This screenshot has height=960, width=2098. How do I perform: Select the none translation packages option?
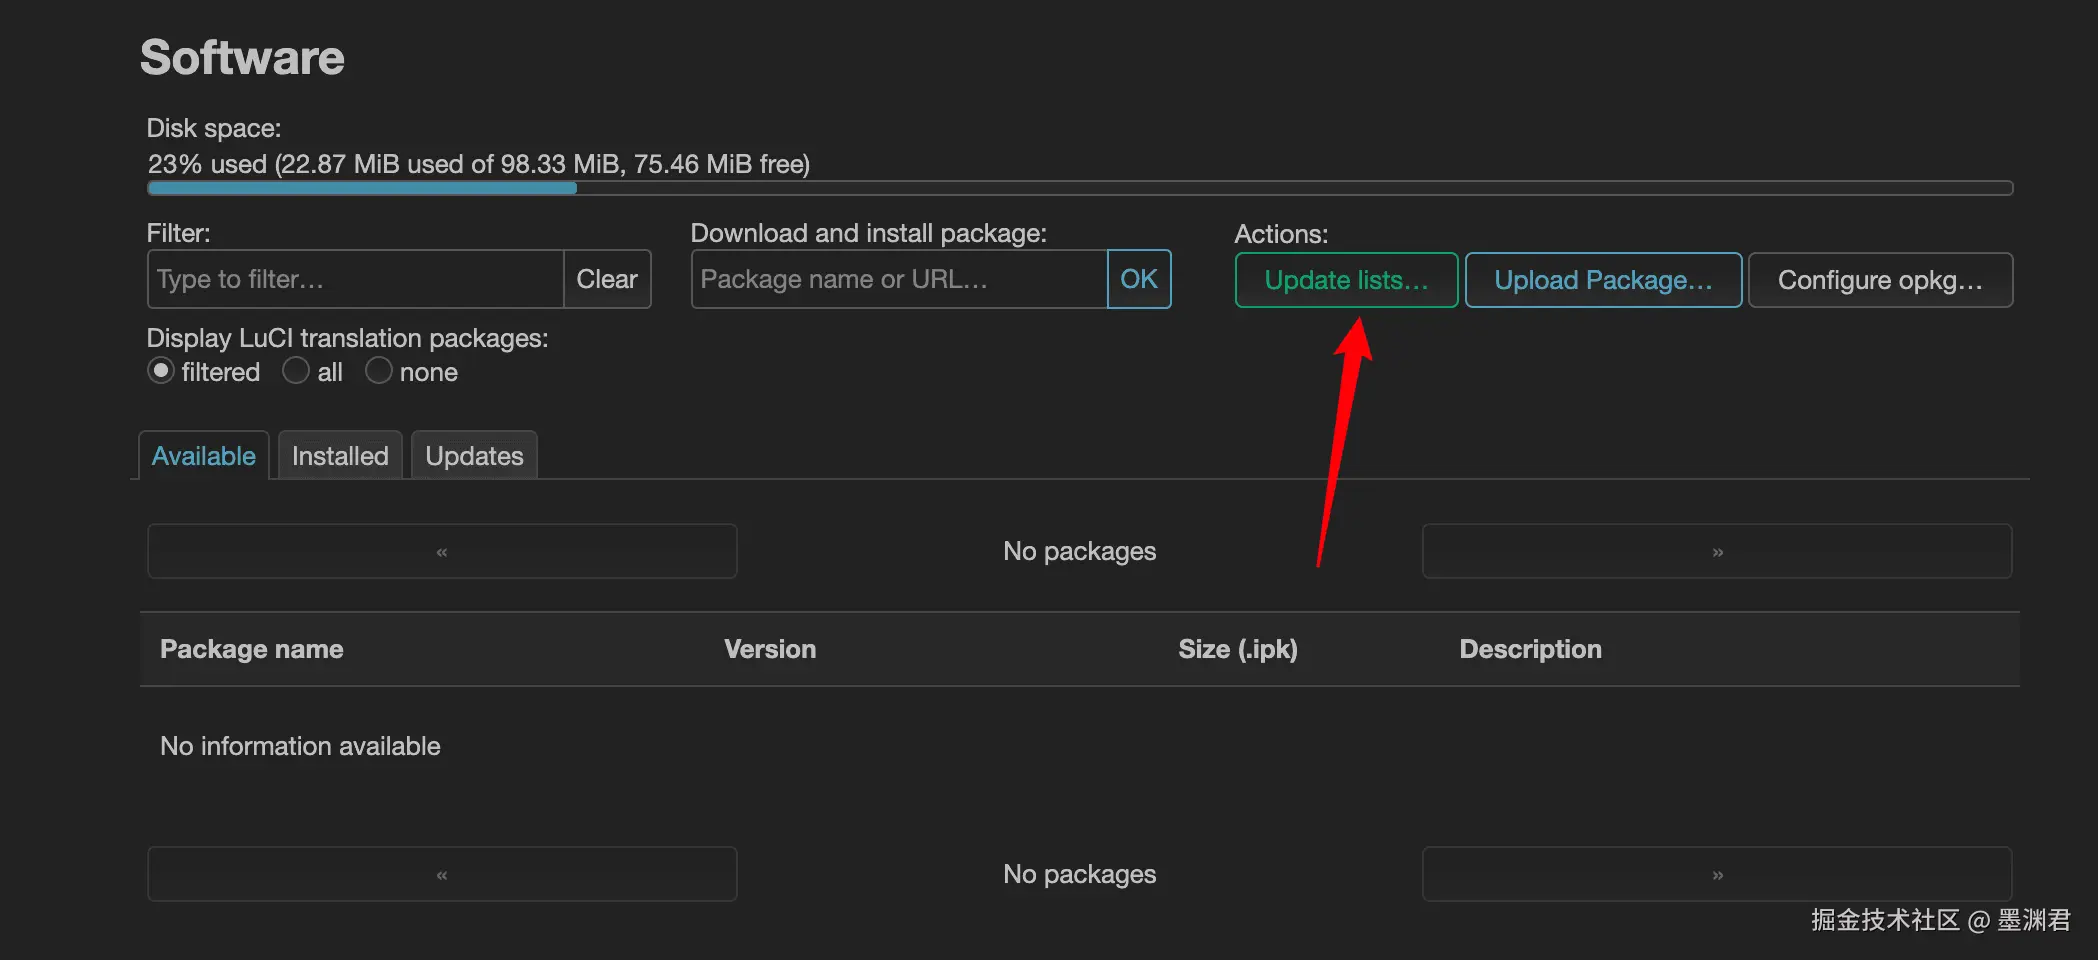click(x=378, y=371)
